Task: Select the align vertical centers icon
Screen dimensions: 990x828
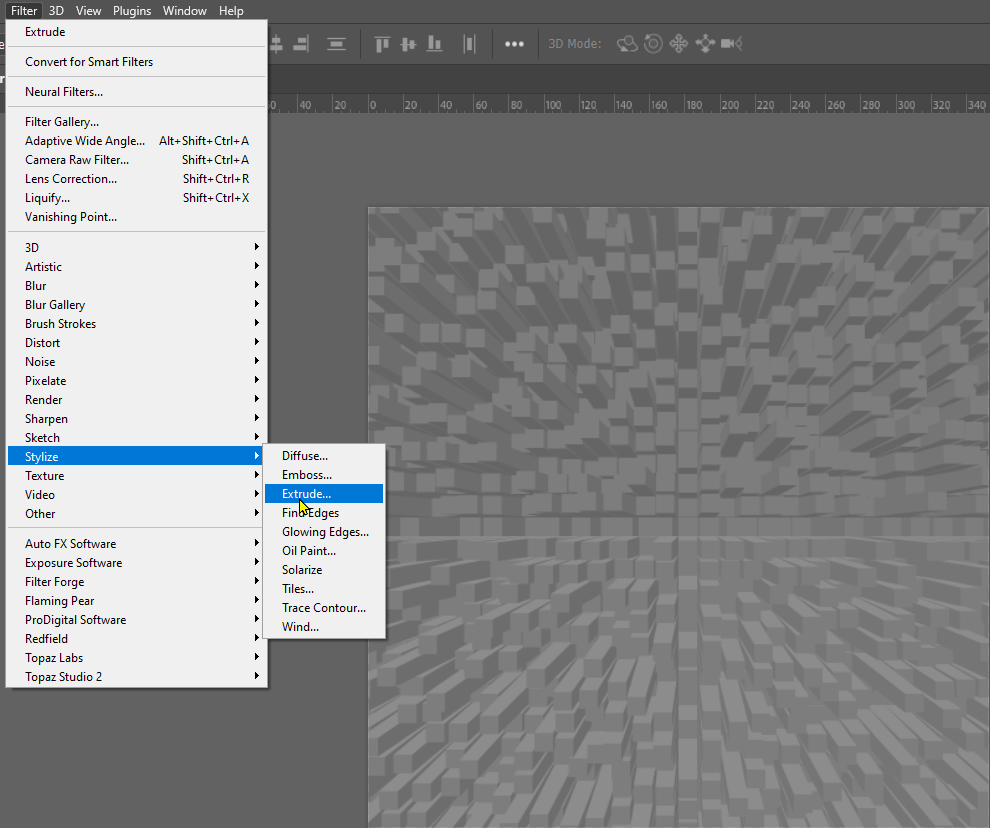Action: pos(408,43)
